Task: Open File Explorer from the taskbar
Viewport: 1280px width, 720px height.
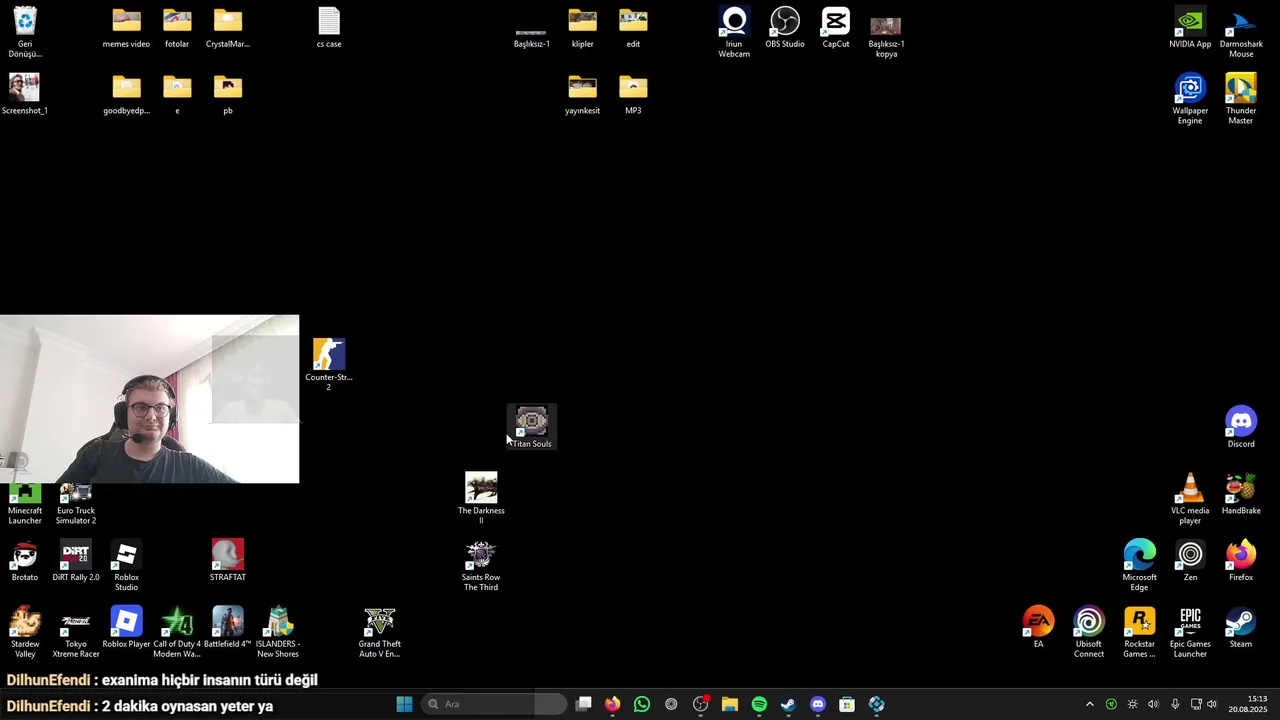Action: point(730,704)
